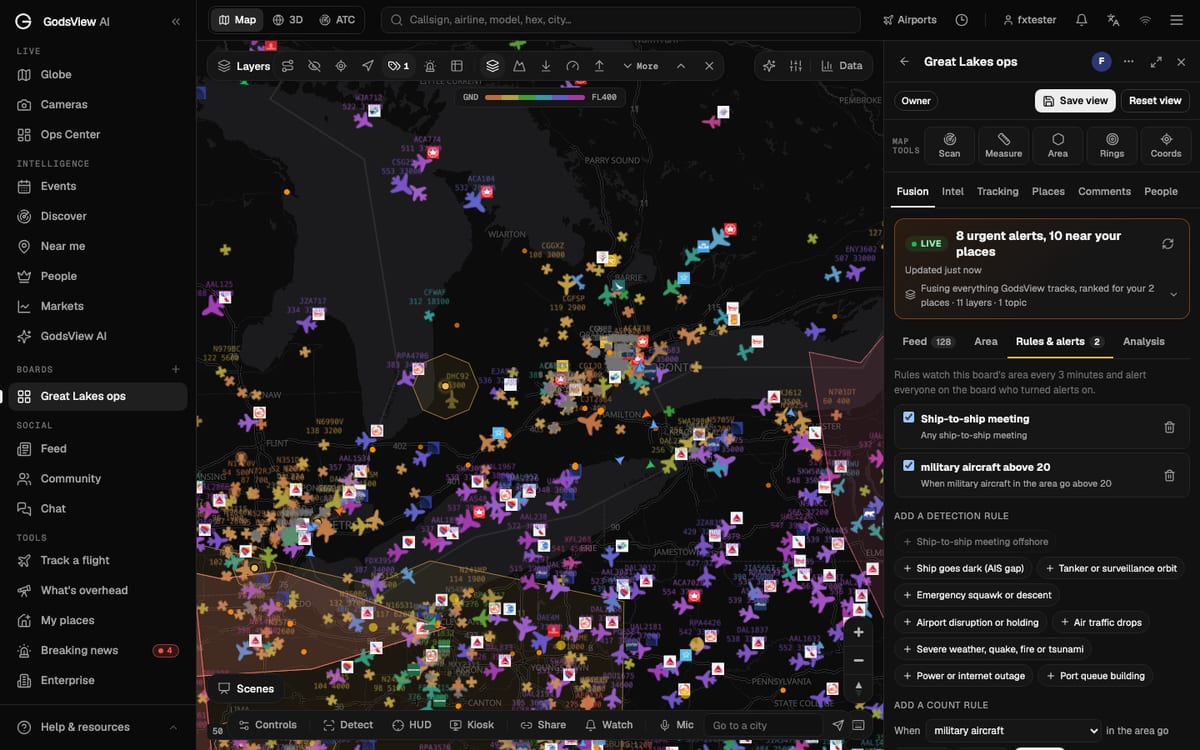Select the Measure map tool
Viewport: 1200px width, 750px height.
click(1003, 145)
